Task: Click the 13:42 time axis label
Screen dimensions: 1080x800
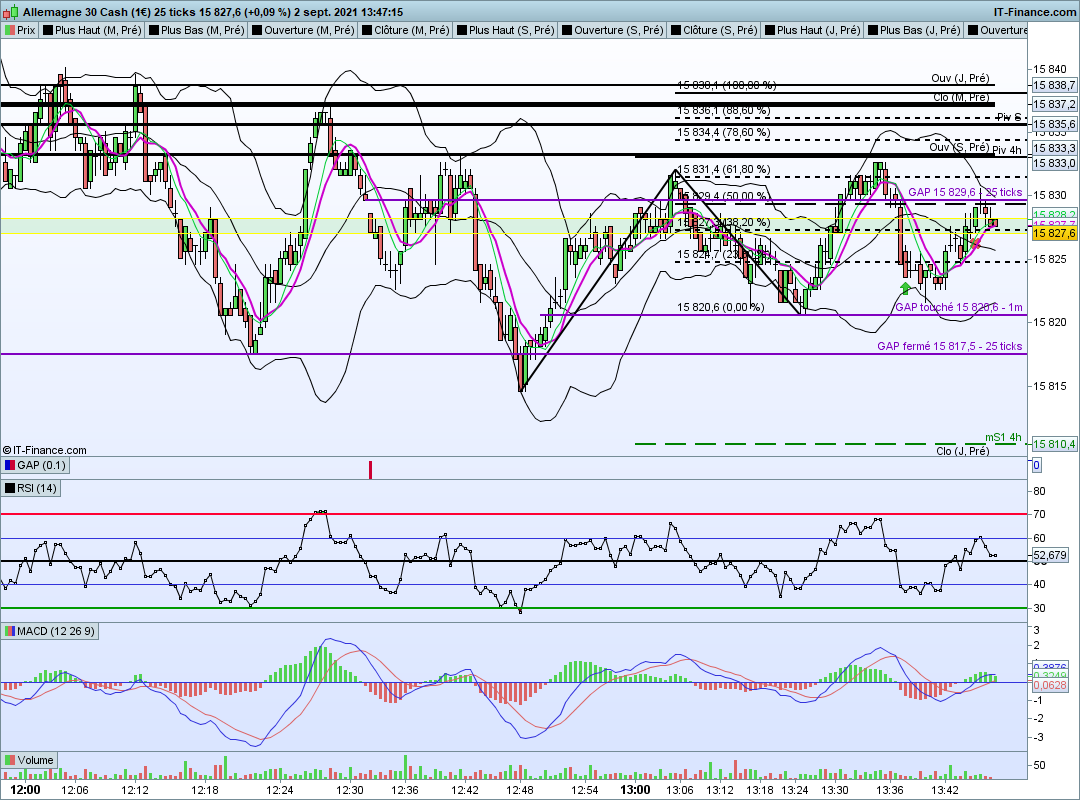Action: pos(944,790)
